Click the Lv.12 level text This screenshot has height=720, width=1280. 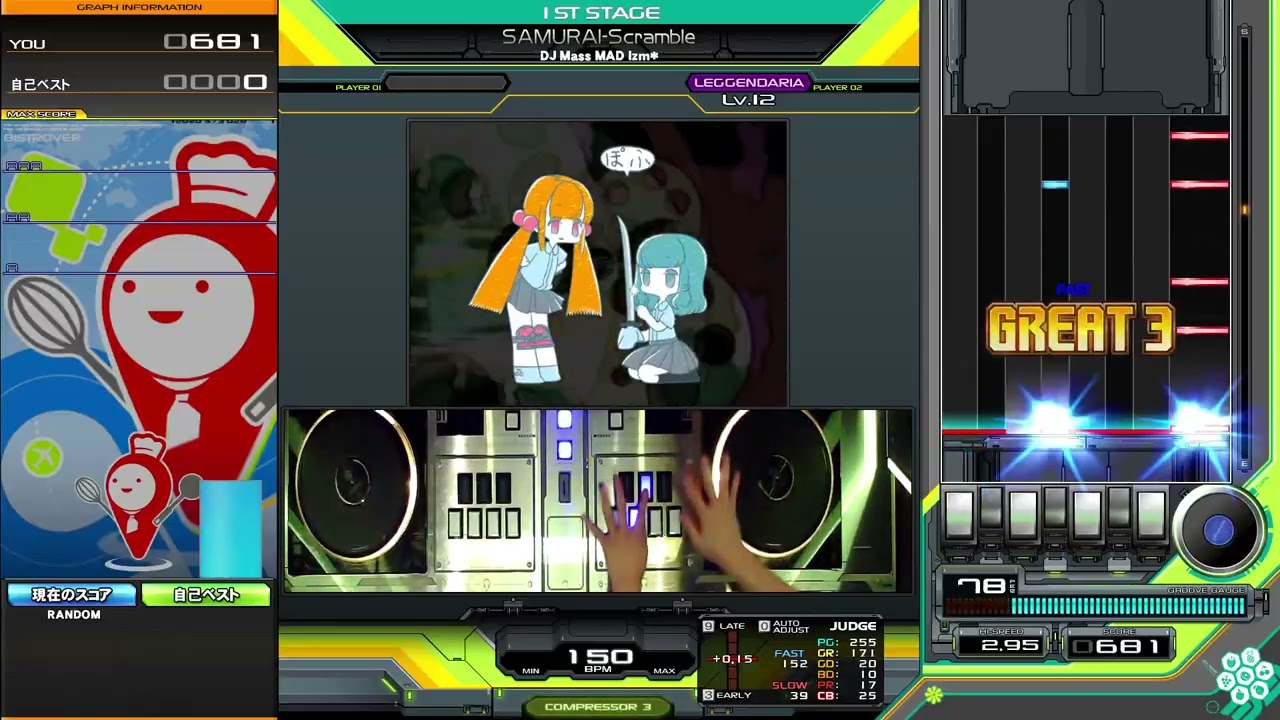click(x=748, y=100)
